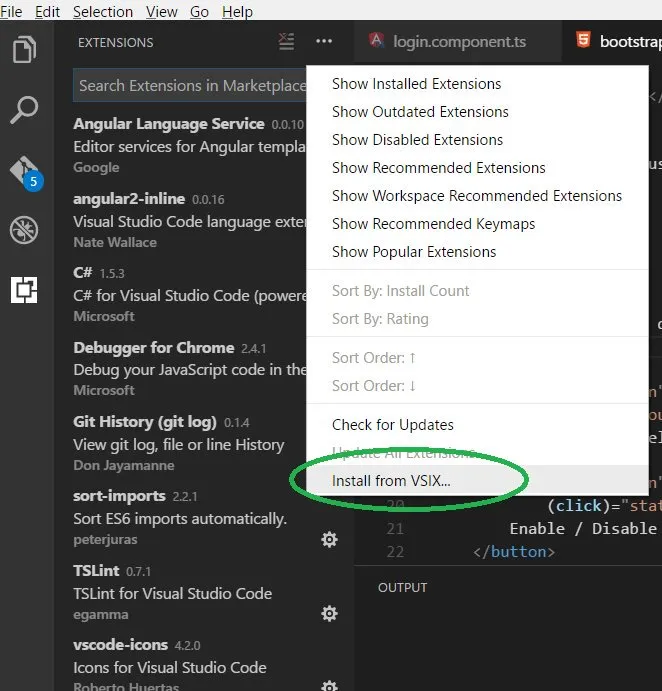Switch to the login.component.ts tab

click(457, 41)
